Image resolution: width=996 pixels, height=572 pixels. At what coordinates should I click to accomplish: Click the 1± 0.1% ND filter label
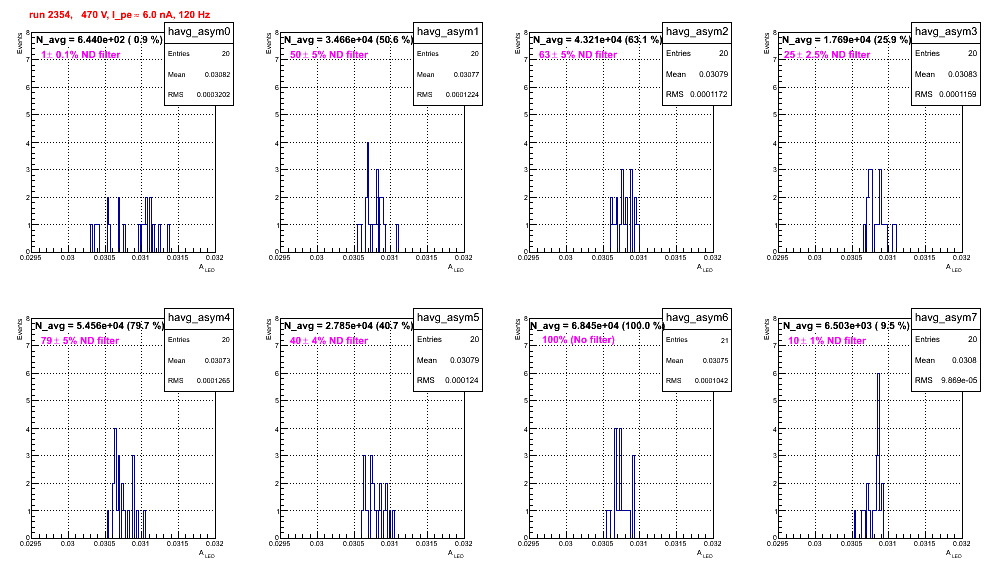[81, 55]
